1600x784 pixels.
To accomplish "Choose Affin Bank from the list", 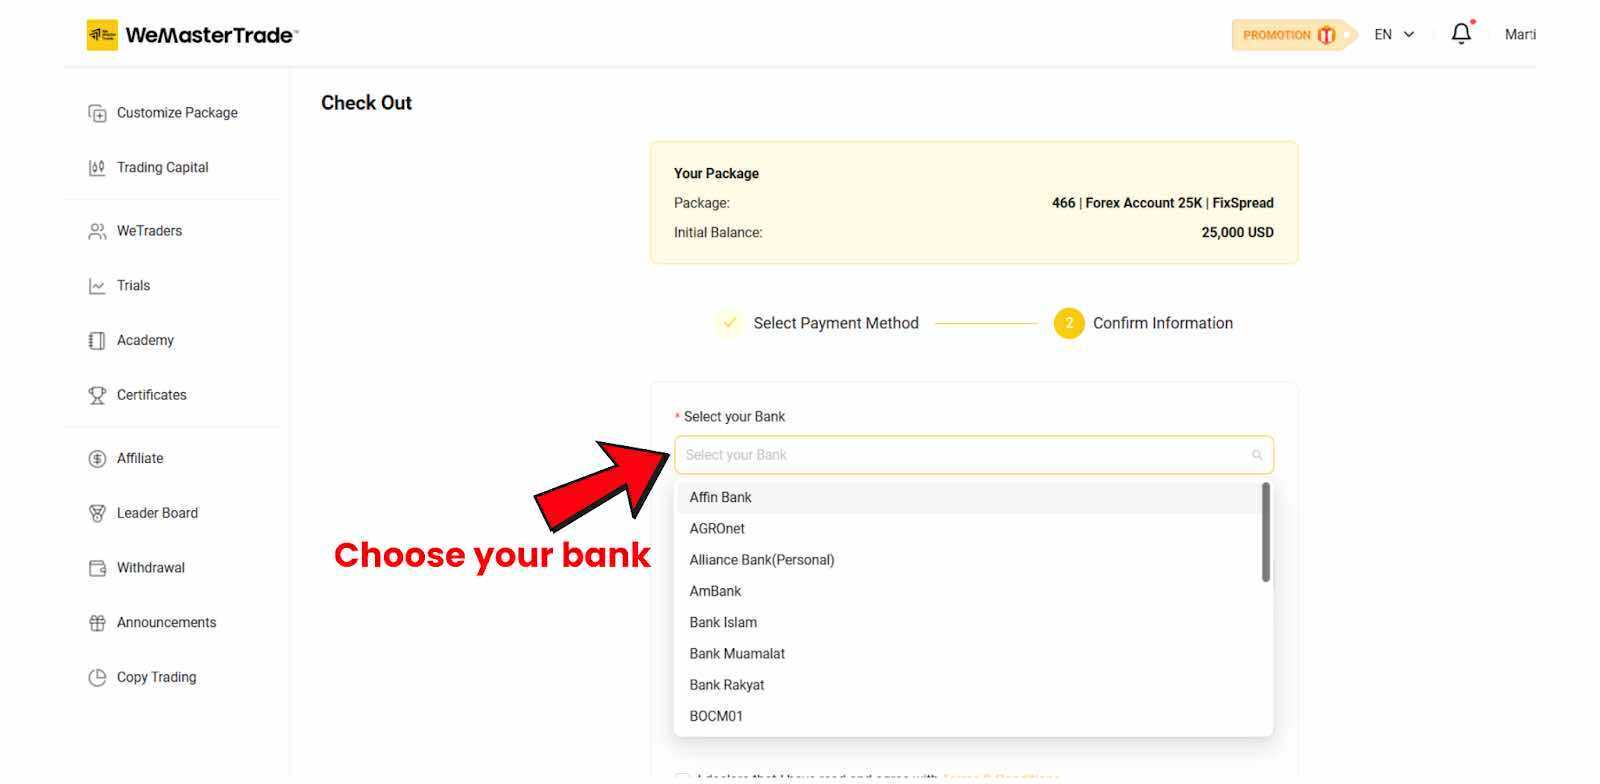I will (720, 497).
